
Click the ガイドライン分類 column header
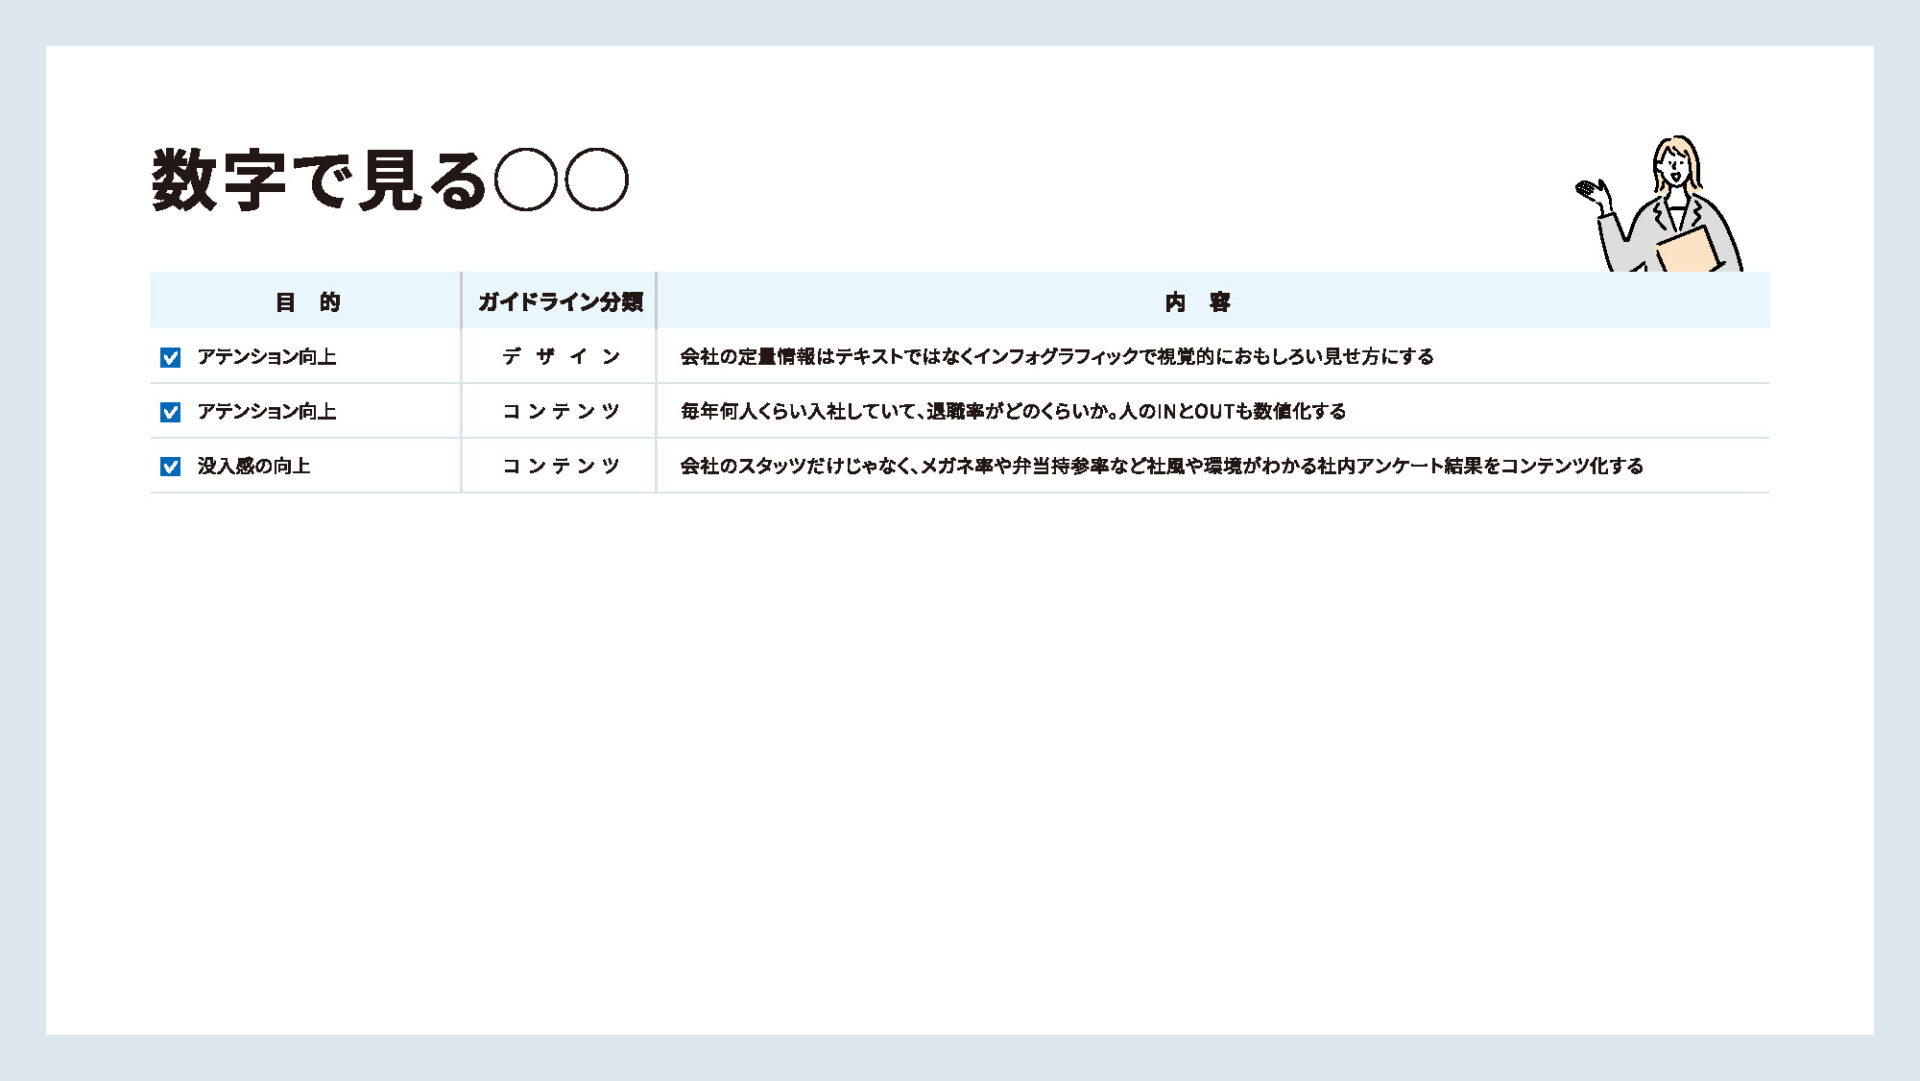(x=559, y=301)
